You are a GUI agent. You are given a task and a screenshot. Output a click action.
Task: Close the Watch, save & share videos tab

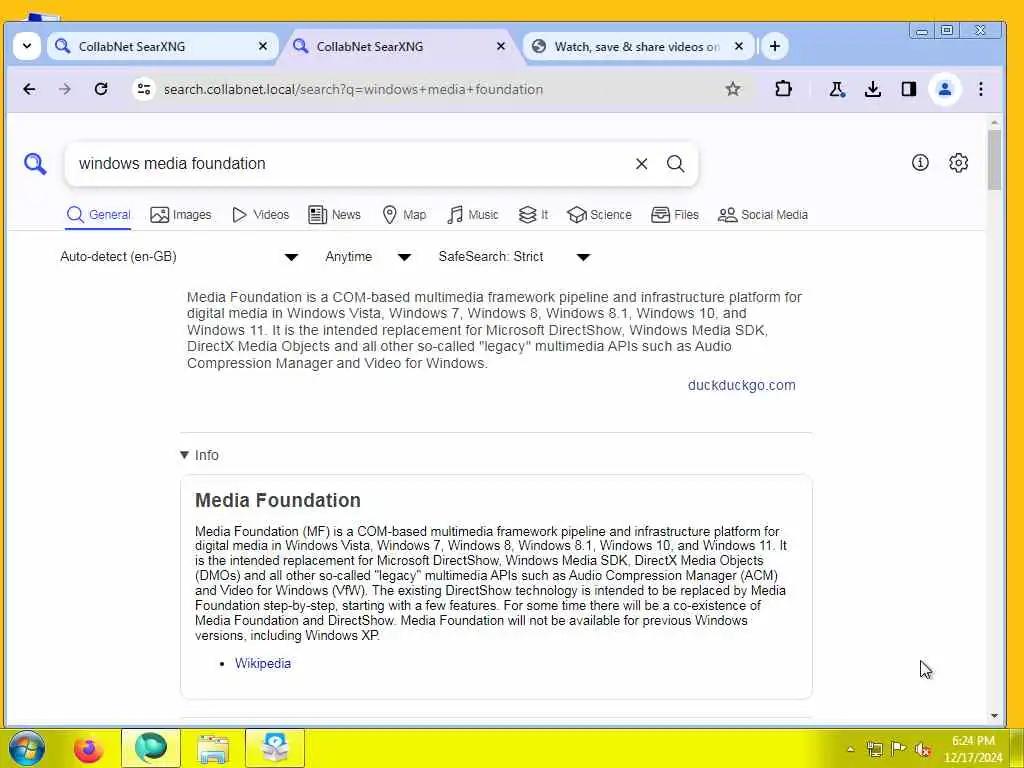[739, 46]
